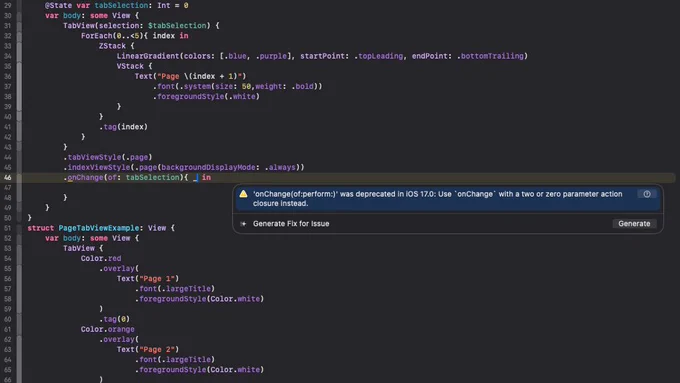This screenshot has width=680, height=383.
Task: Click line number 30 in the gutter
Action: point(7,16)
